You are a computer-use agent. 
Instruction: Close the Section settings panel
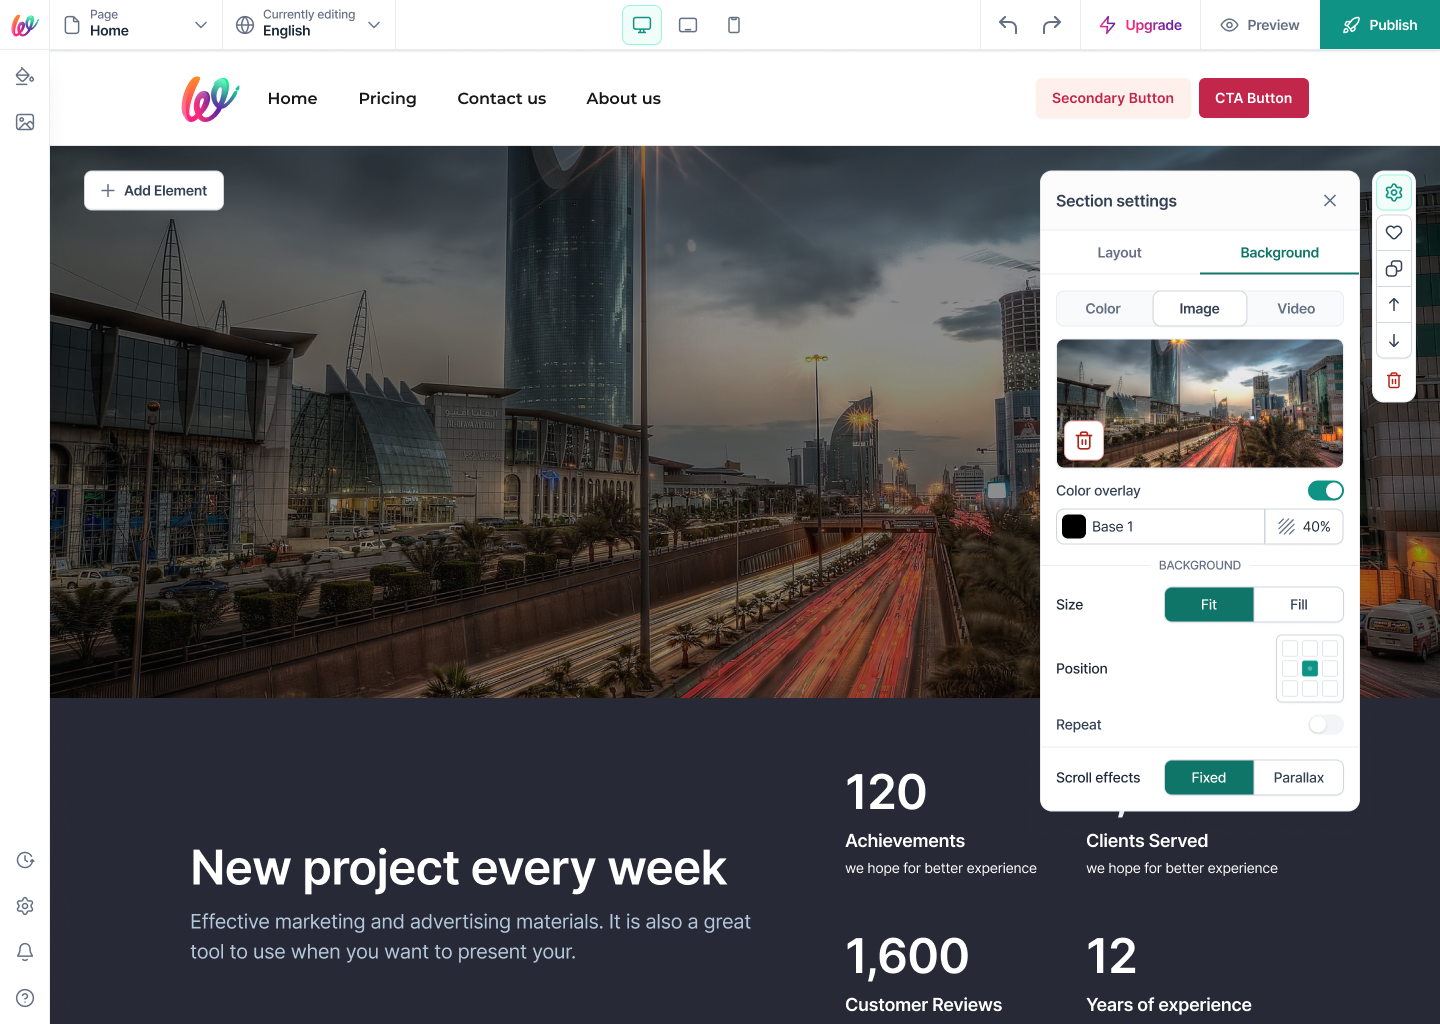point(1330,201)
